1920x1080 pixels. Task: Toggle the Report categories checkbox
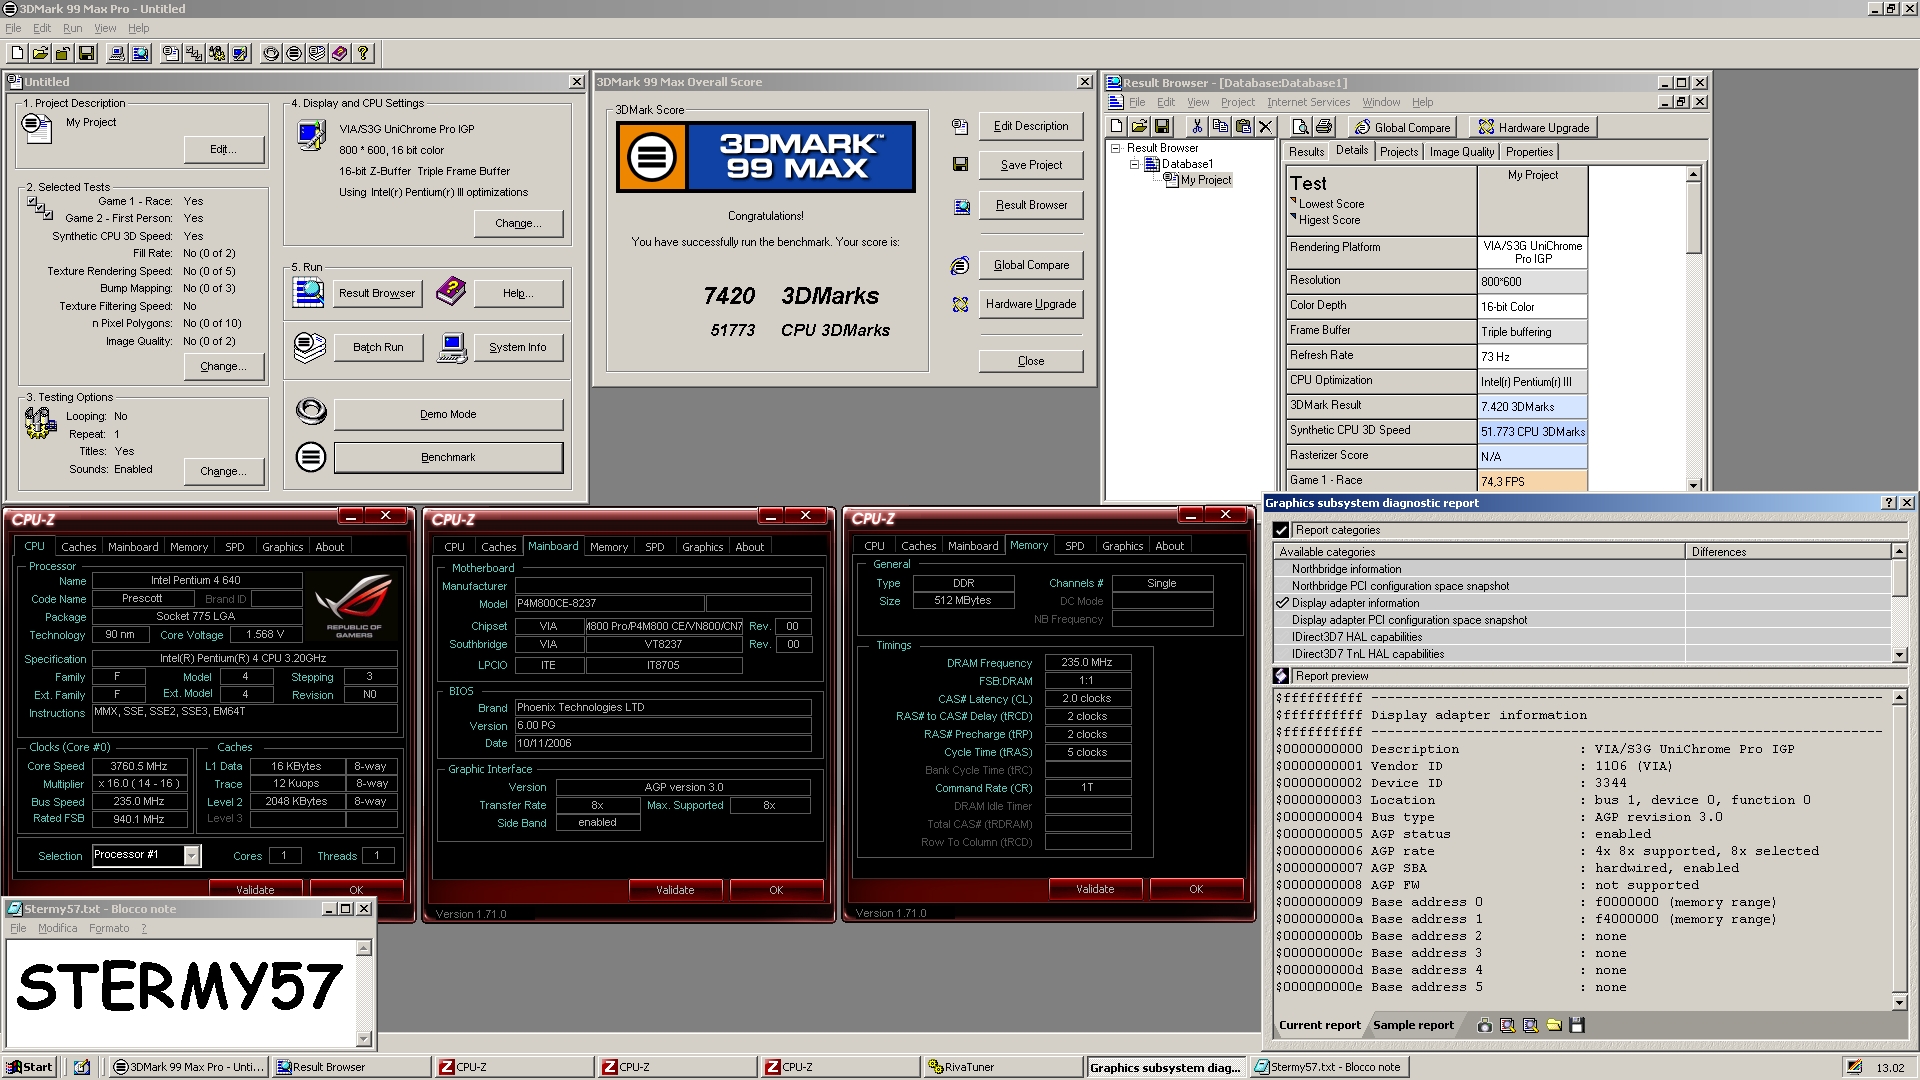[1281, 530]
